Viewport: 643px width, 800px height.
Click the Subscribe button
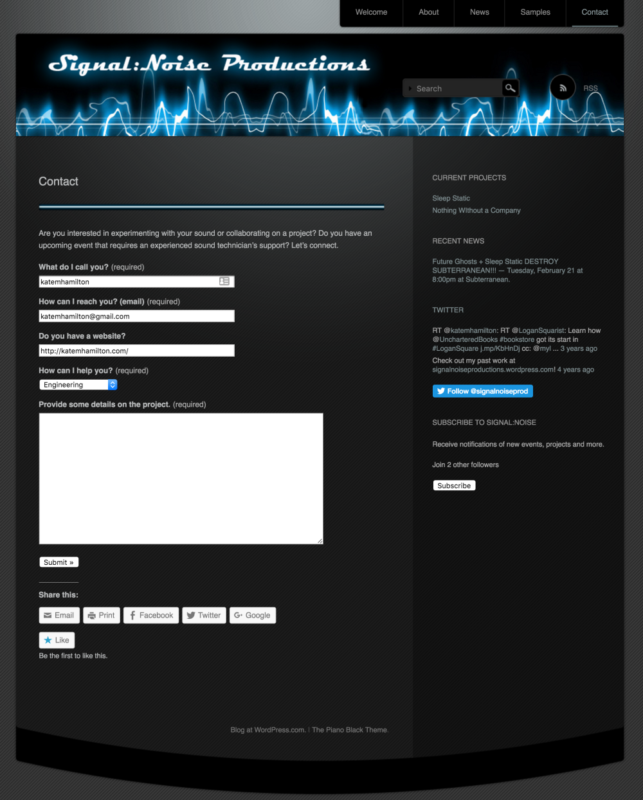click(454, 485)
